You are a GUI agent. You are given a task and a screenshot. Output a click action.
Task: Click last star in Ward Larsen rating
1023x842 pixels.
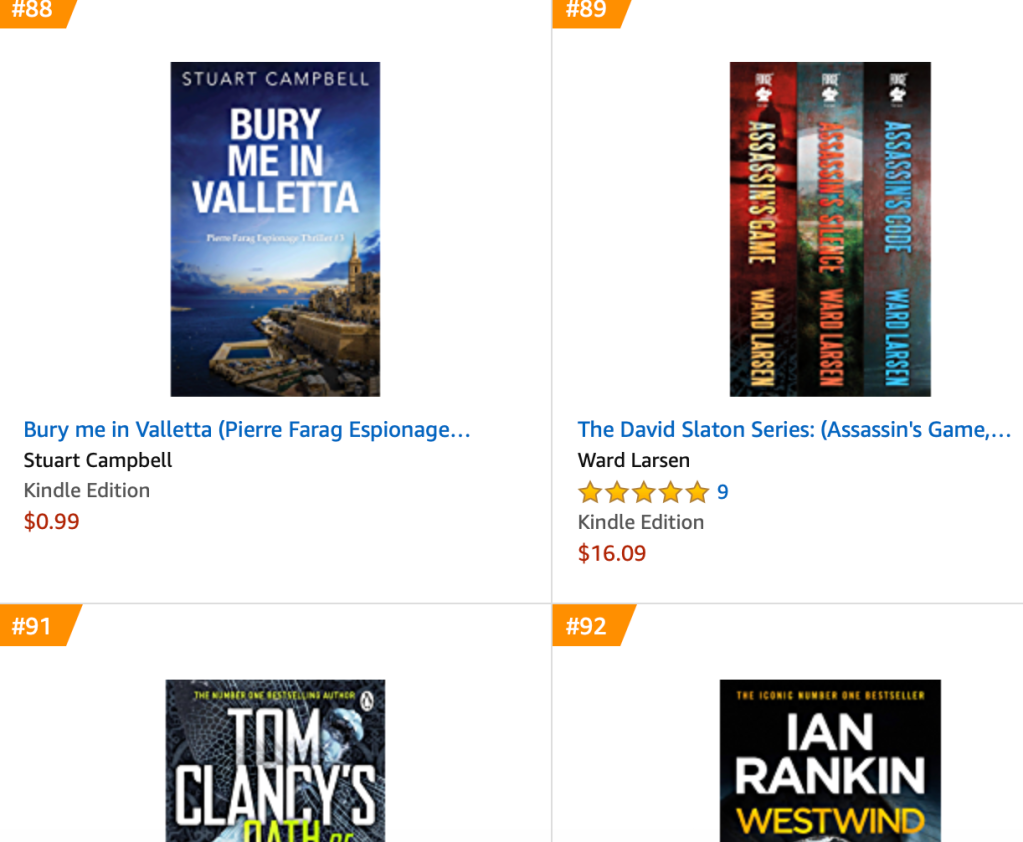(697, 492)
